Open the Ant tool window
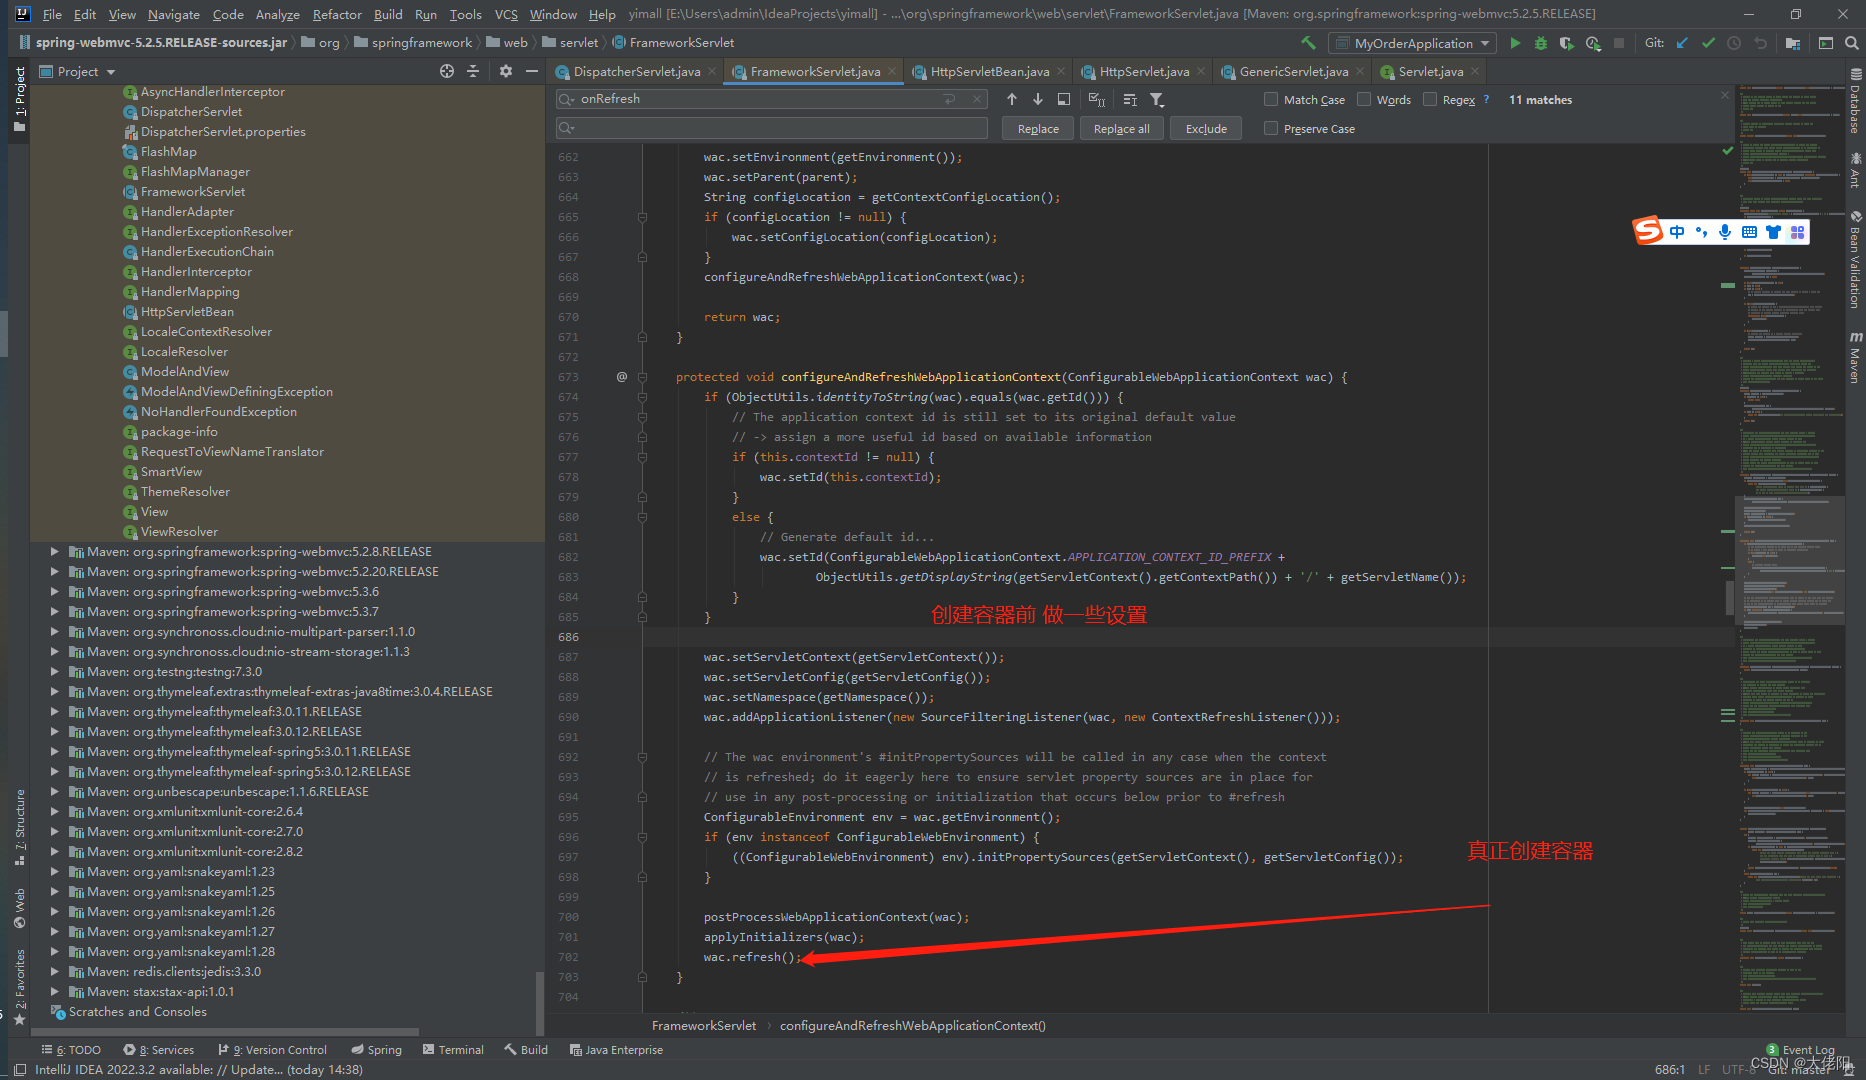The width and height of the screenshot is (1866, 1080). pyautogui.click(x=1856, y=170)
